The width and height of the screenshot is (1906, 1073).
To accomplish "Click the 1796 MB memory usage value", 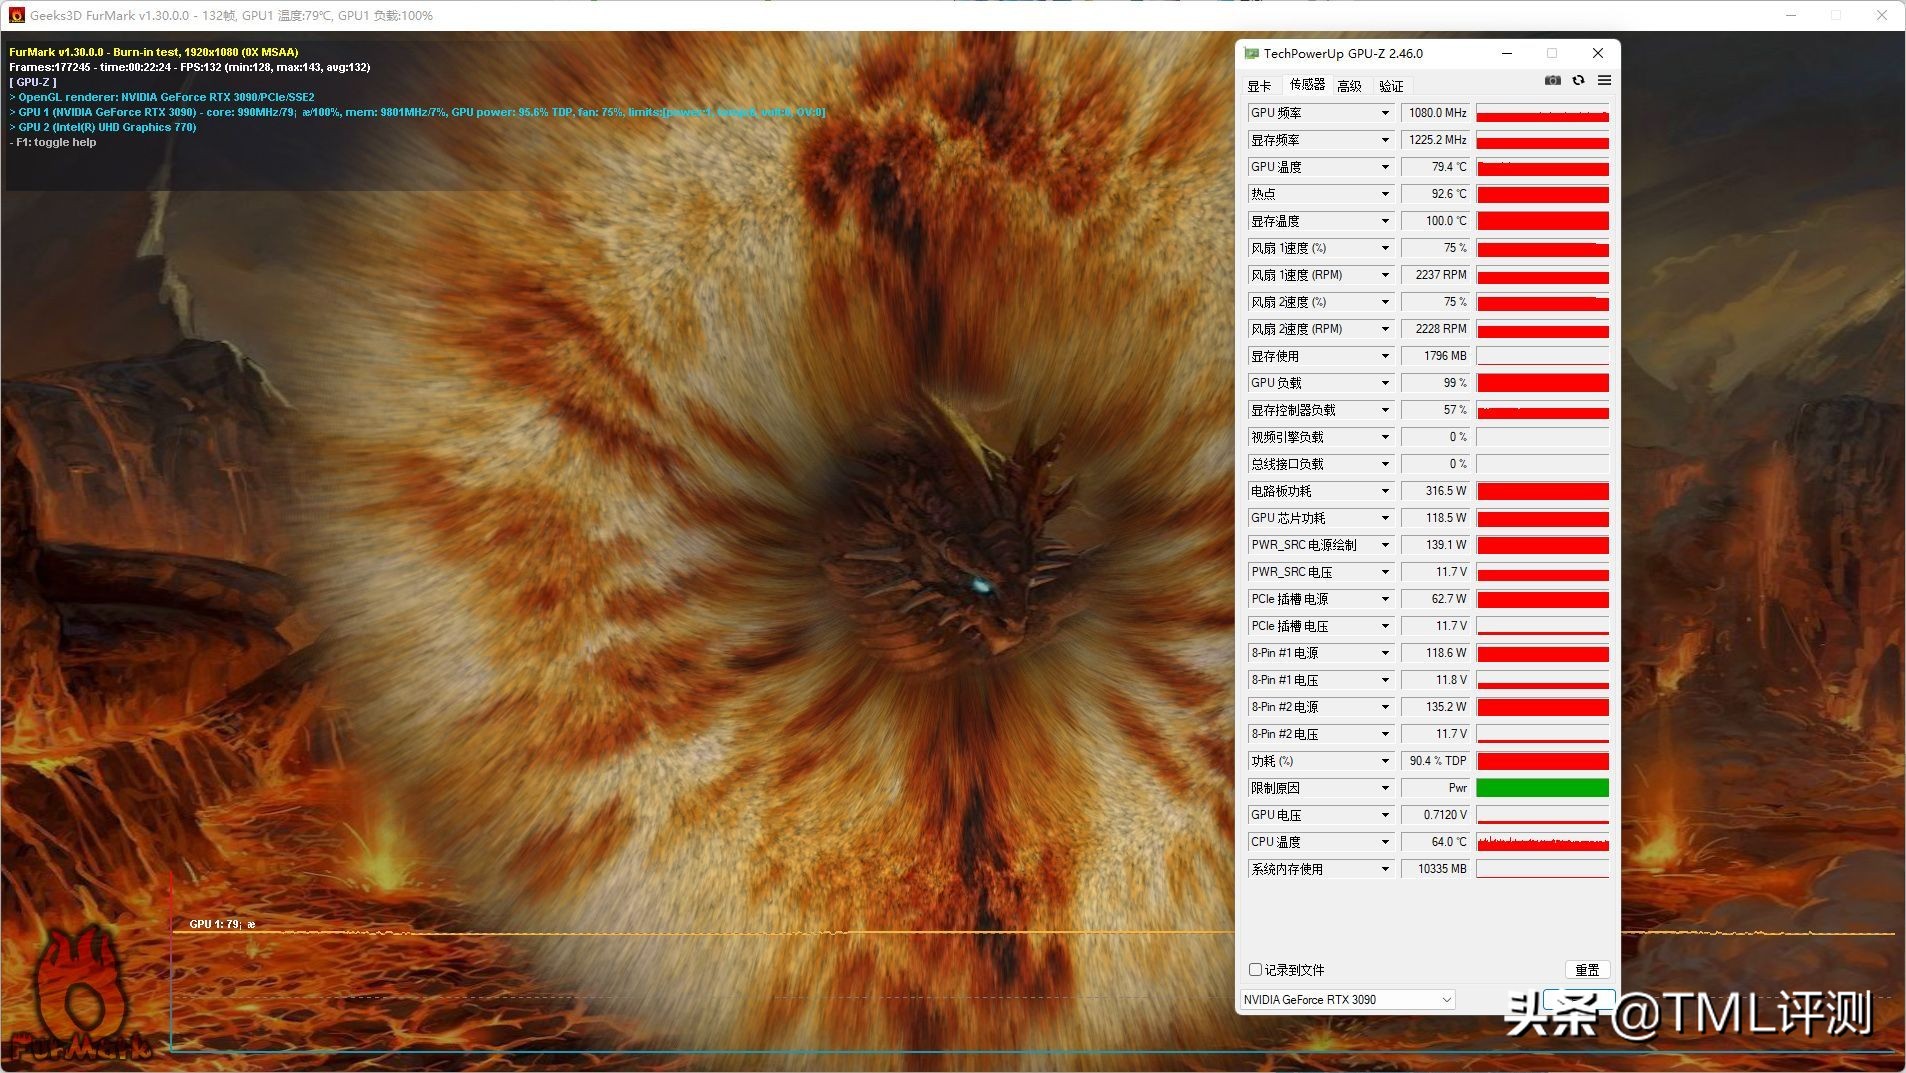I will point(1436,356).
